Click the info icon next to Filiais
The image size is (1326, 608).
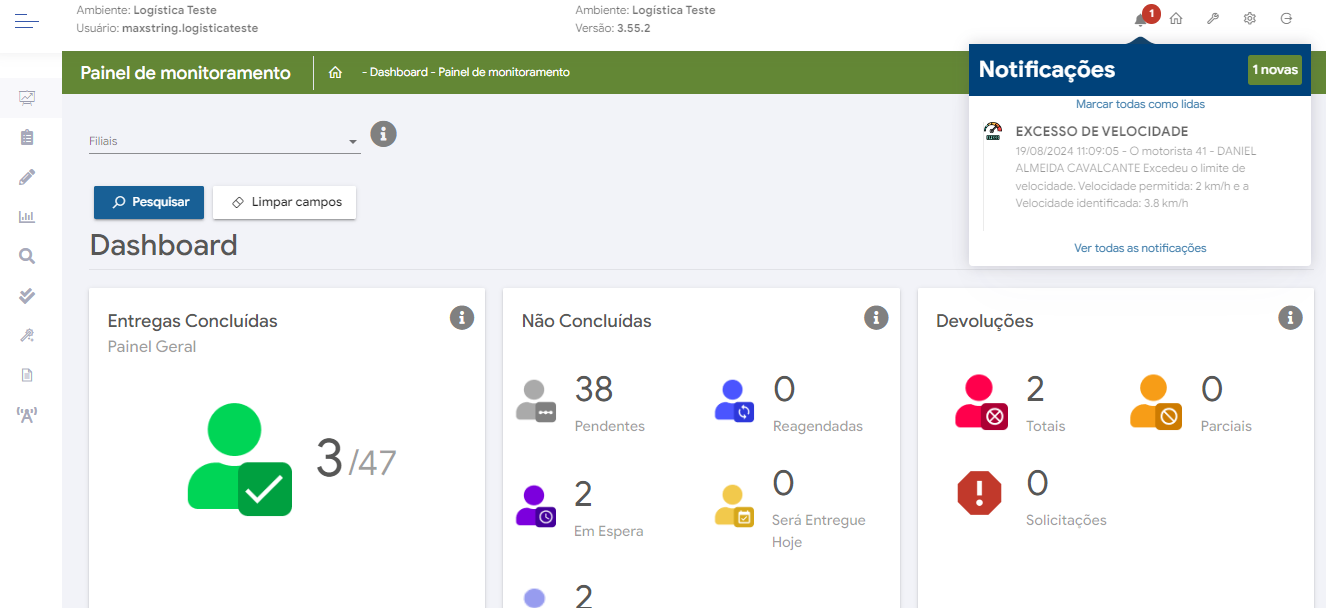(383, 134)
